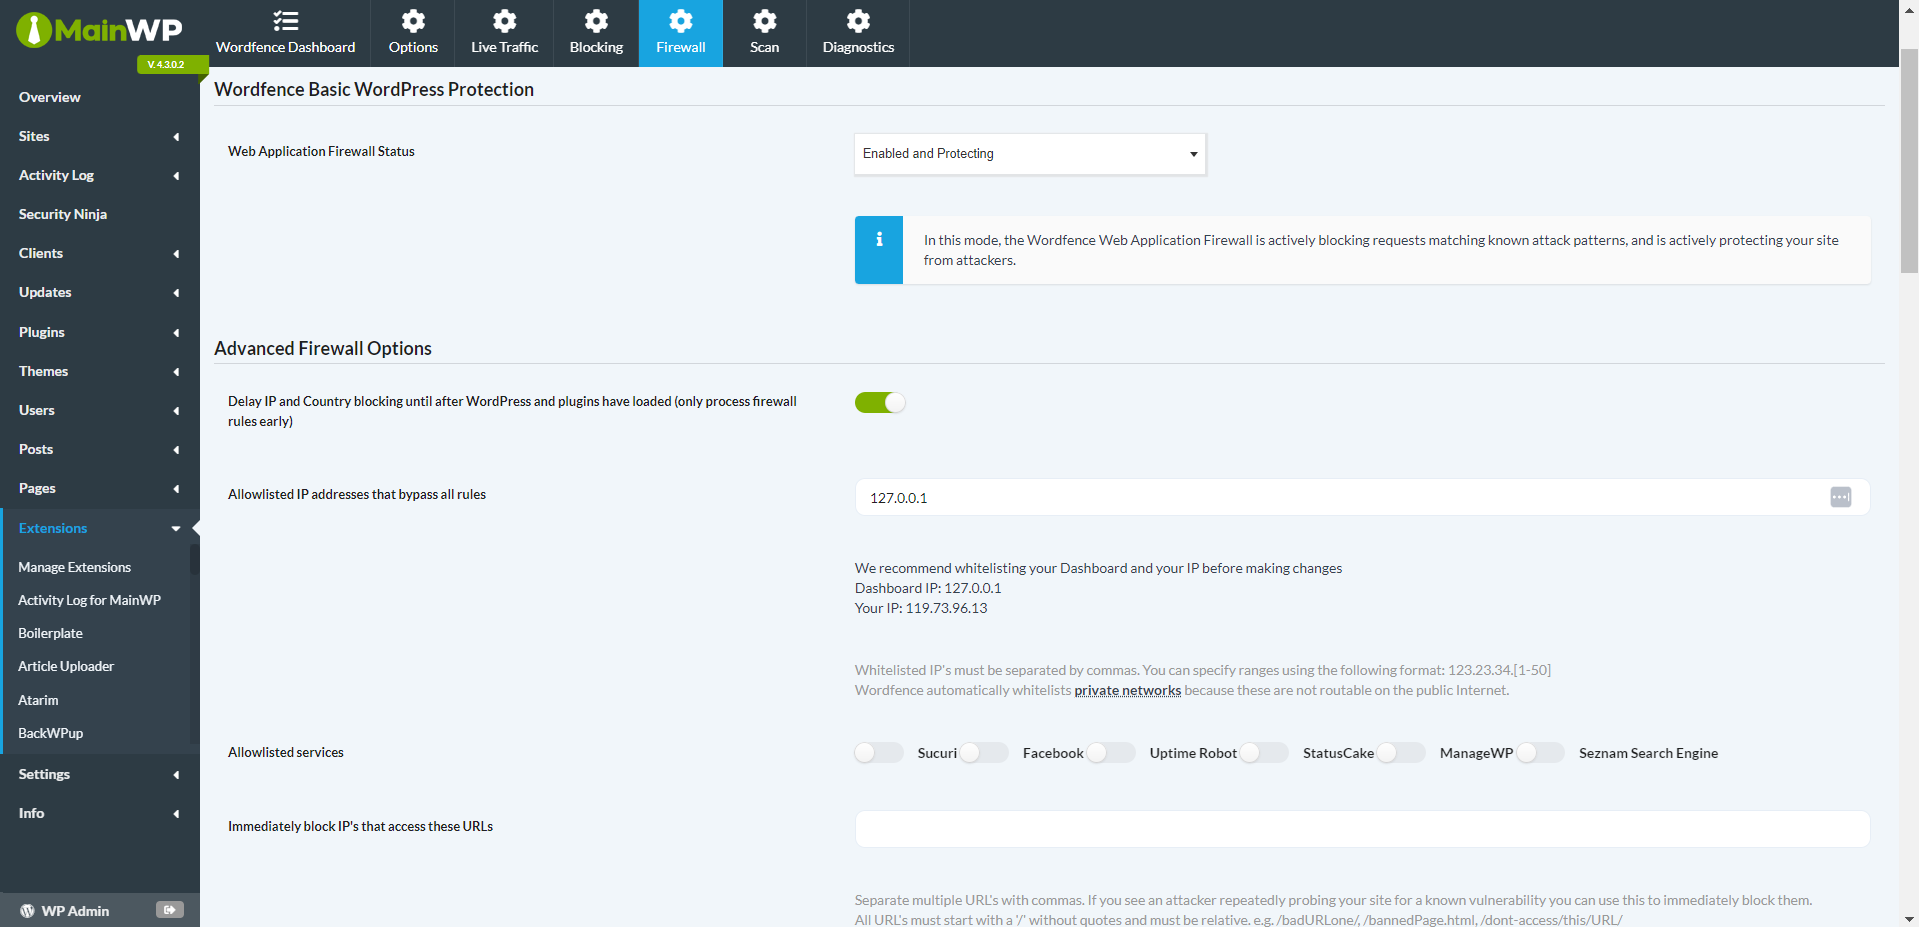
Task: Open Atarim extension
Action: (38, 700)
